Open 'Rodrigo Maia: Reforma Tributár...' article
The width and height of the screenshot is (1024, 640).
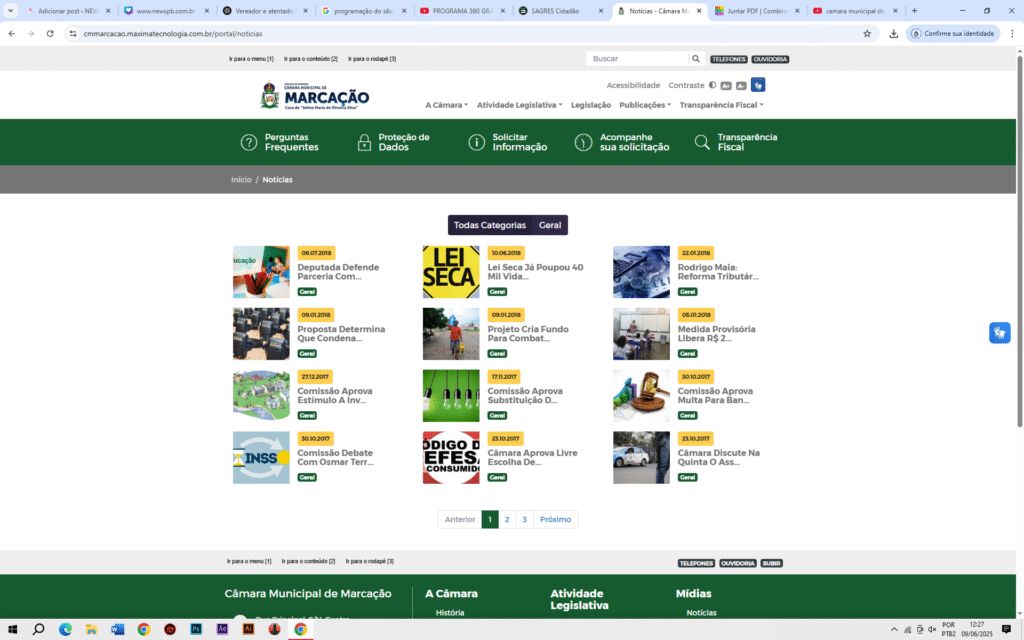718,272
